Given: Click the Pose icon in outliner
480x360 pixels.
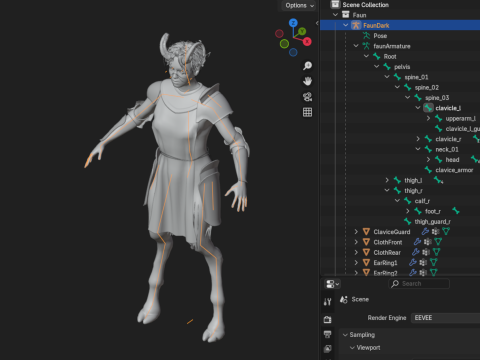Looking at the screenshot, I should [x=366, y=36].
